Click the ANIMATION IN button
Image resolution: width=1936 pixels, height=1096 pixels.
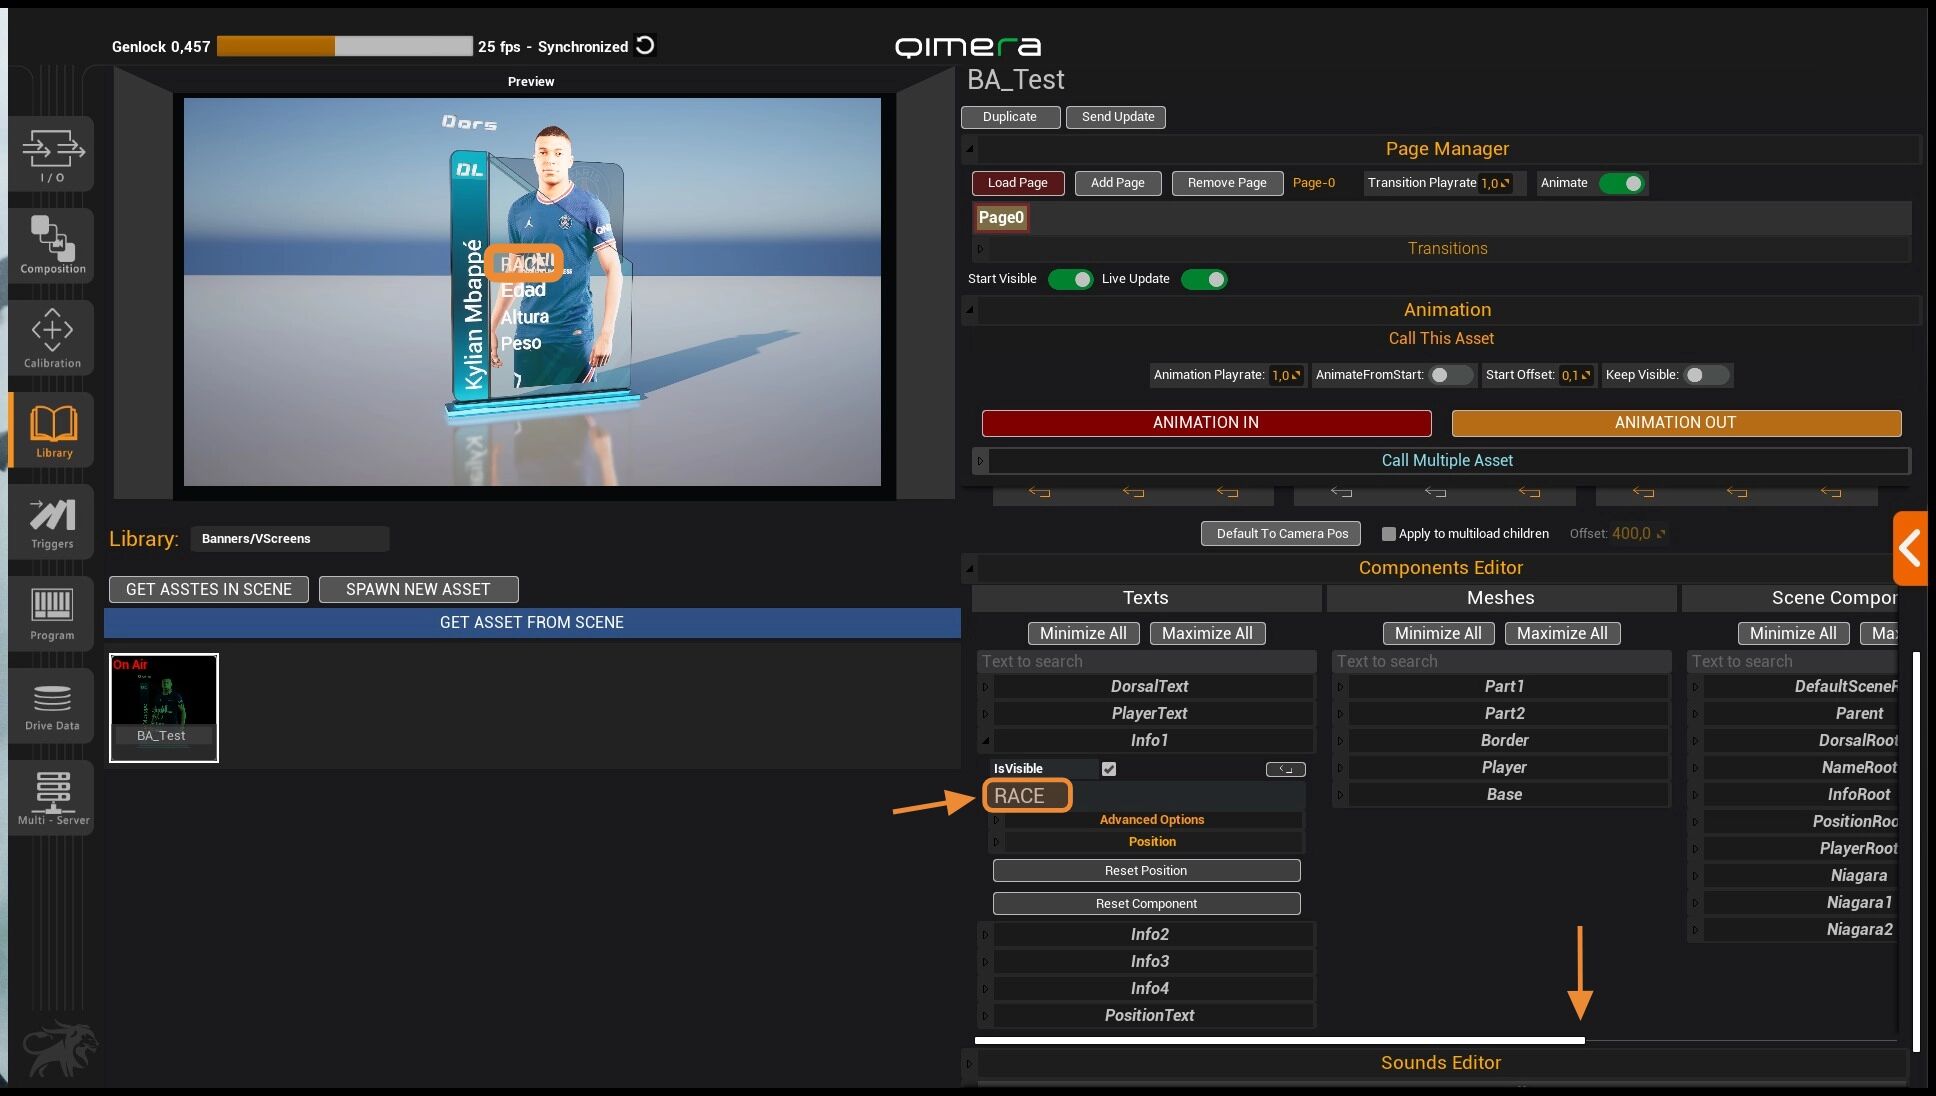[x=1205, y=423]
